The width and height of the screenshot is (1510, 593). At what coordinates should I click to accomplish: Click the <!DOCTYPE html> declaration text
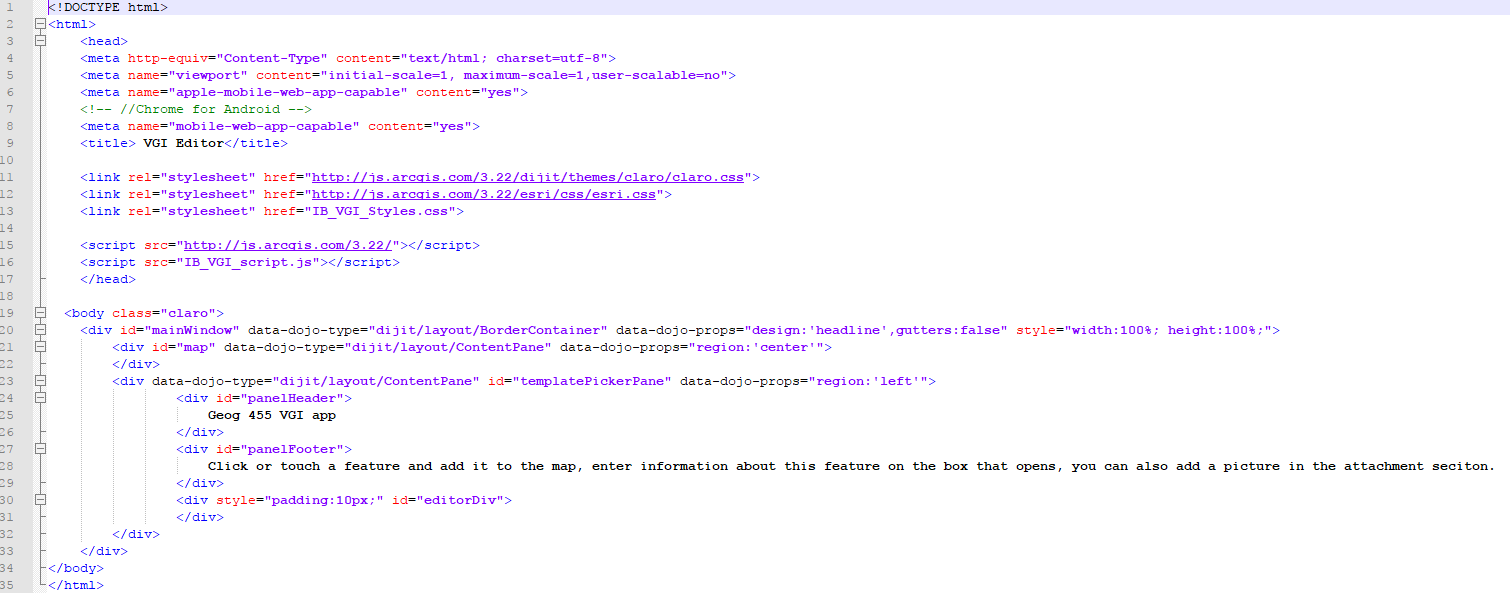108,7
